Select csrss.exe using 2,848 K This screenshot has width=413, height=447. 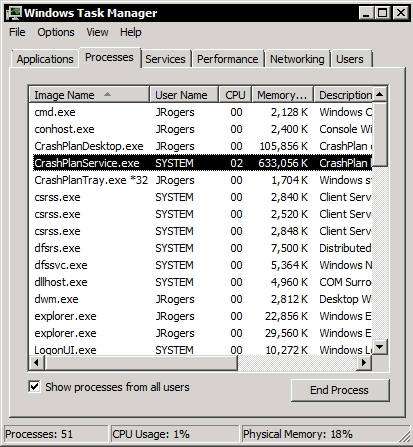point(202,231)
